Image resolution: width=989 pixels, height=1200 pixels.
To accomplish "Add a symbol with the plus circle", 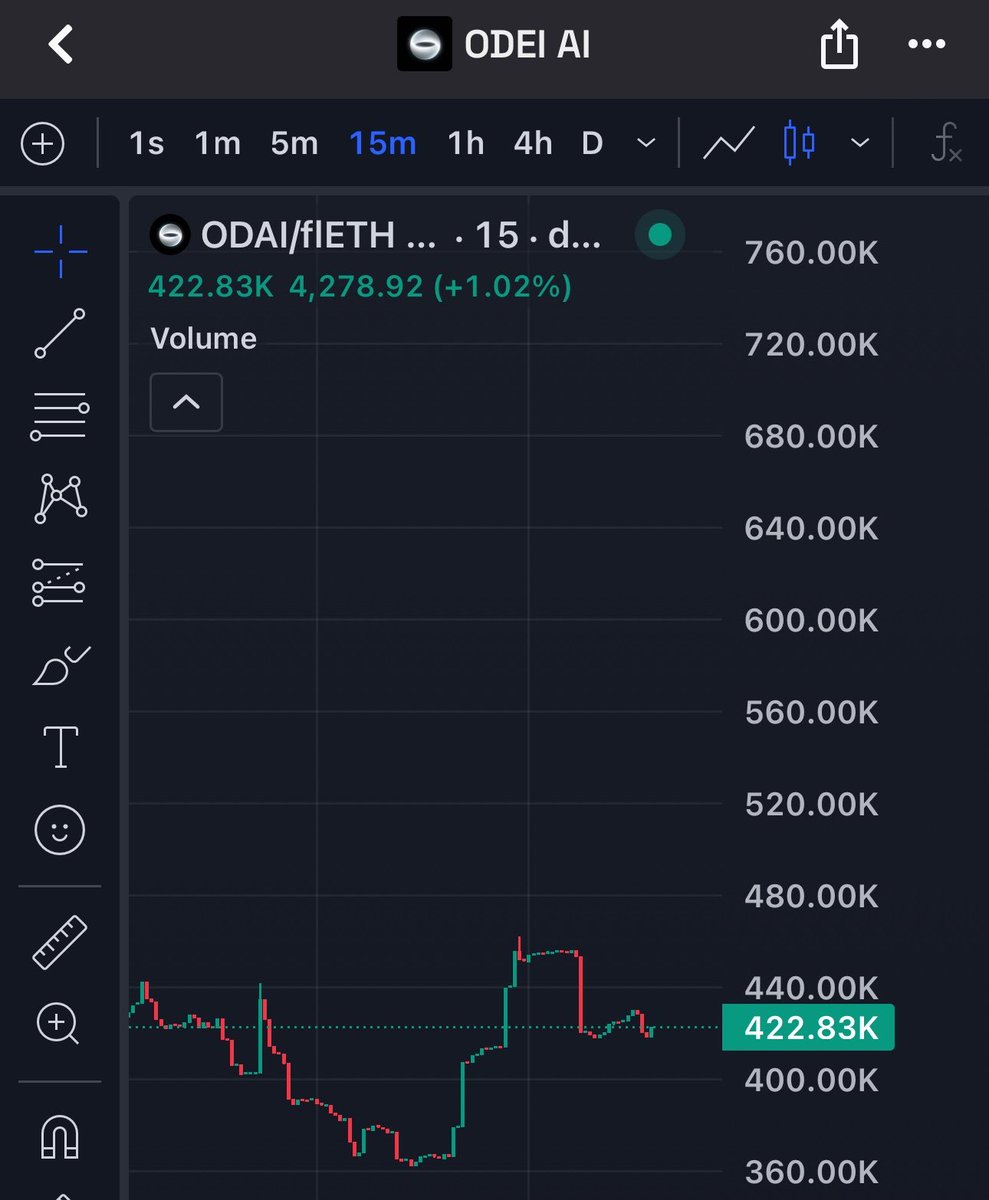I will pyautogui.click(x=43, y=144).
